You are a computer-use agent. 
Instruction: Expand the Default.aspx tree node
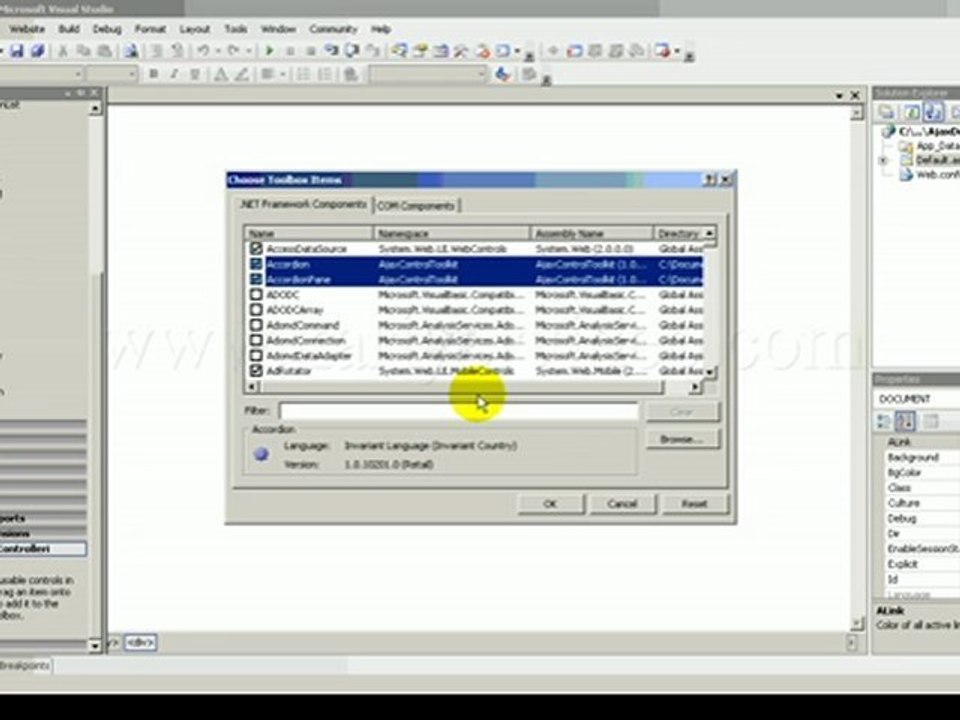[883, 160]
